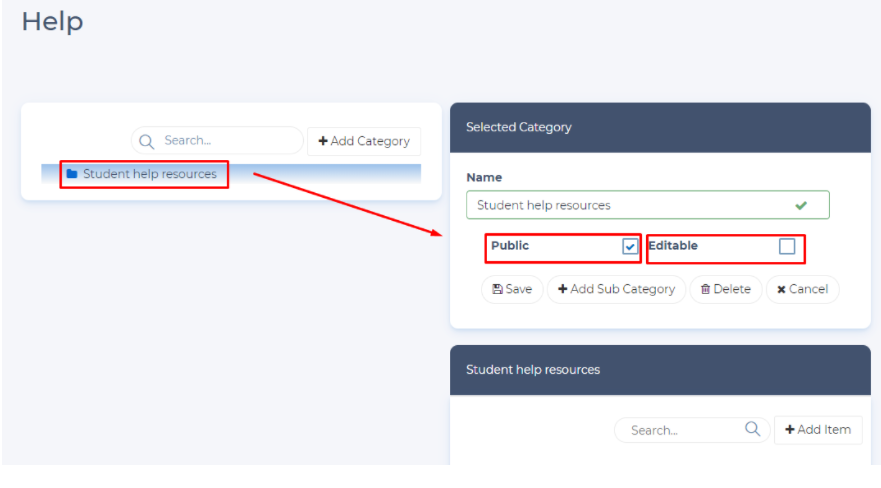The height and width of the screenshot is (488, 881).
Task: Click the Student help resources panel header
Action: [660, 370]
